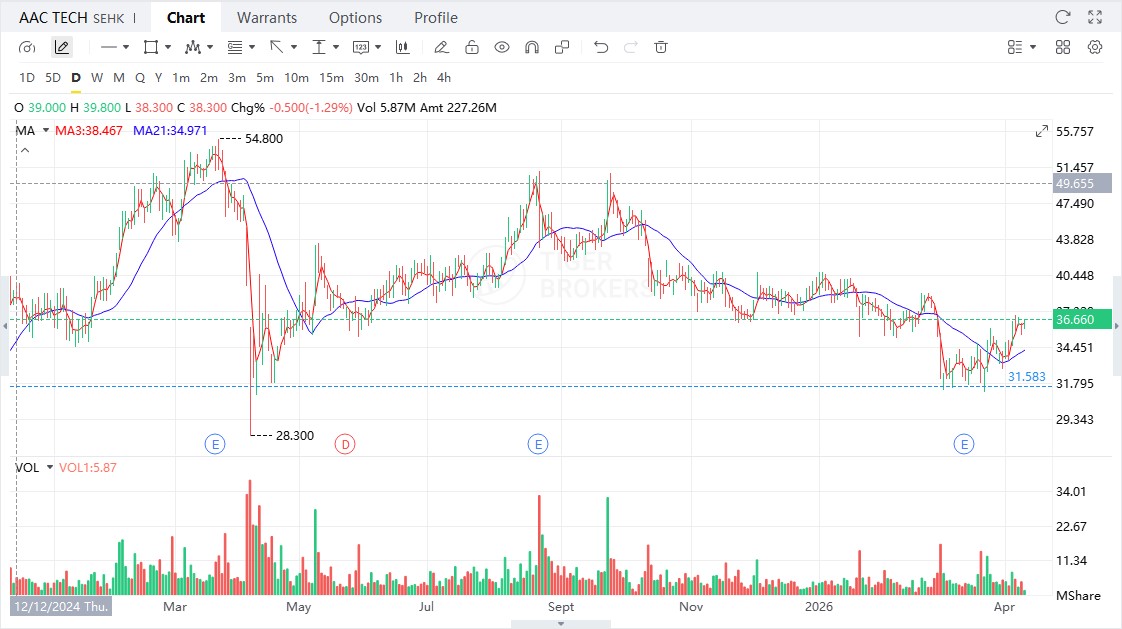1122x629 pixels.
Task: Expand the rectangle shape dropdown
Action: coord(168,47)
